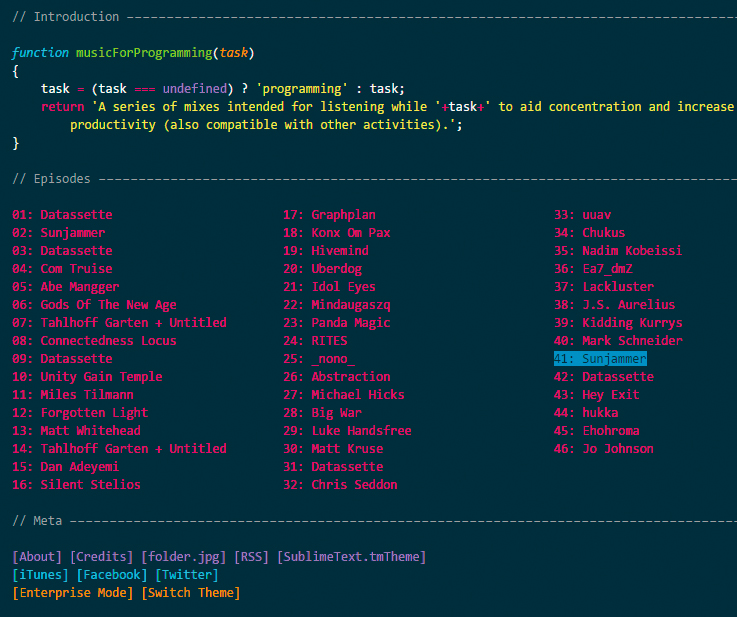
Task: Open episode 46: Jo Johnson
Action: point(603,449)
